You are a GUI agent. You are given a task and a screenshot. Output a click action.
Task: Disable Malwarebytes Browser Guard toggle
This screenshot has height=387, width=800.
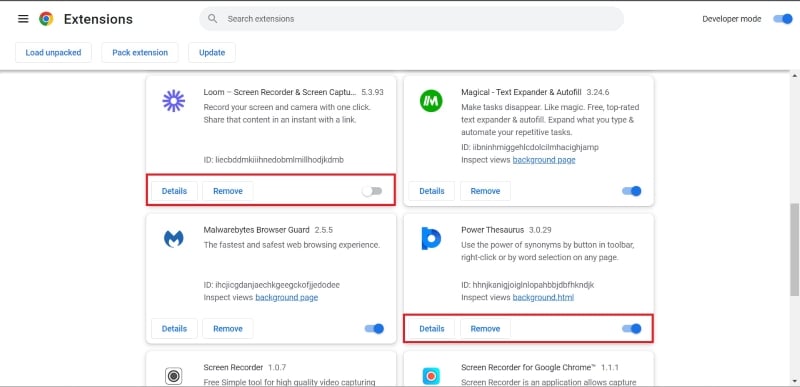click(374, 329)
